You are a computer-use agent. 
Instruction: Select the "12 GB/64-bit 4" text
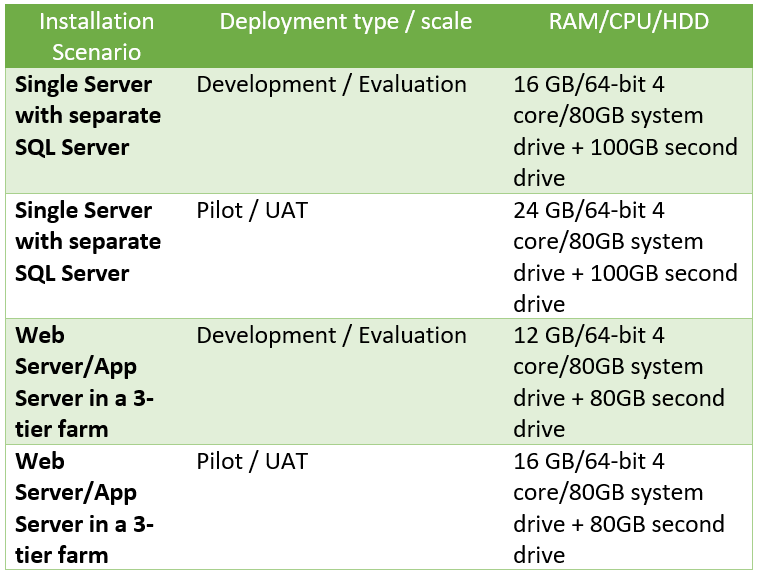(588, 335)
